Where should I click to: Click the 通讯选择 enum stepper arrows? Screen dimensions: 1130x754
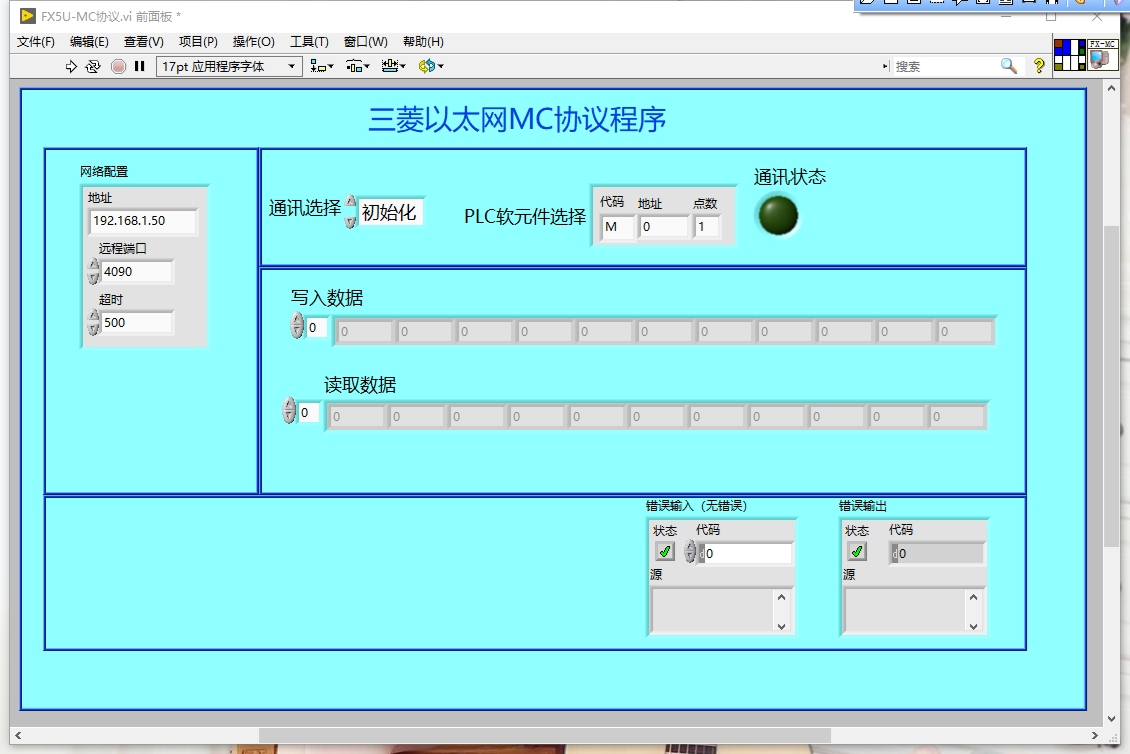(x=351, y=212)
